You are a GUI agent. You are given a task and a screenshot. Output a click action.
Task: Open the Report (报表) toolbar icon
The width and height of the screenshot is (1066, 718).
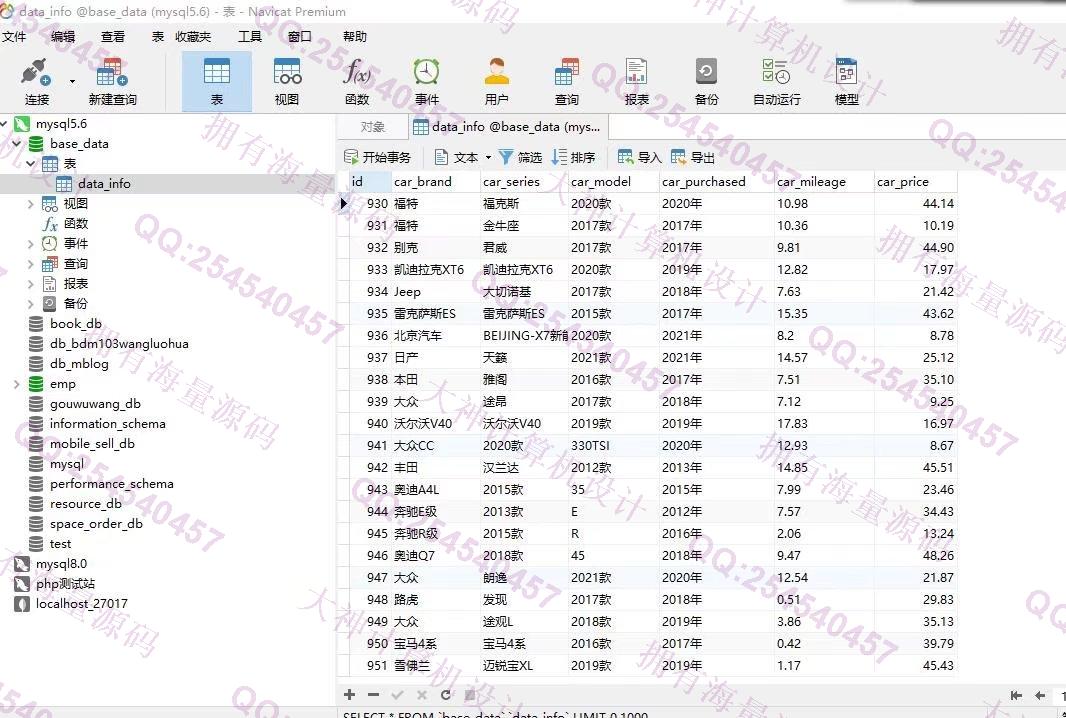pos(636,81)
